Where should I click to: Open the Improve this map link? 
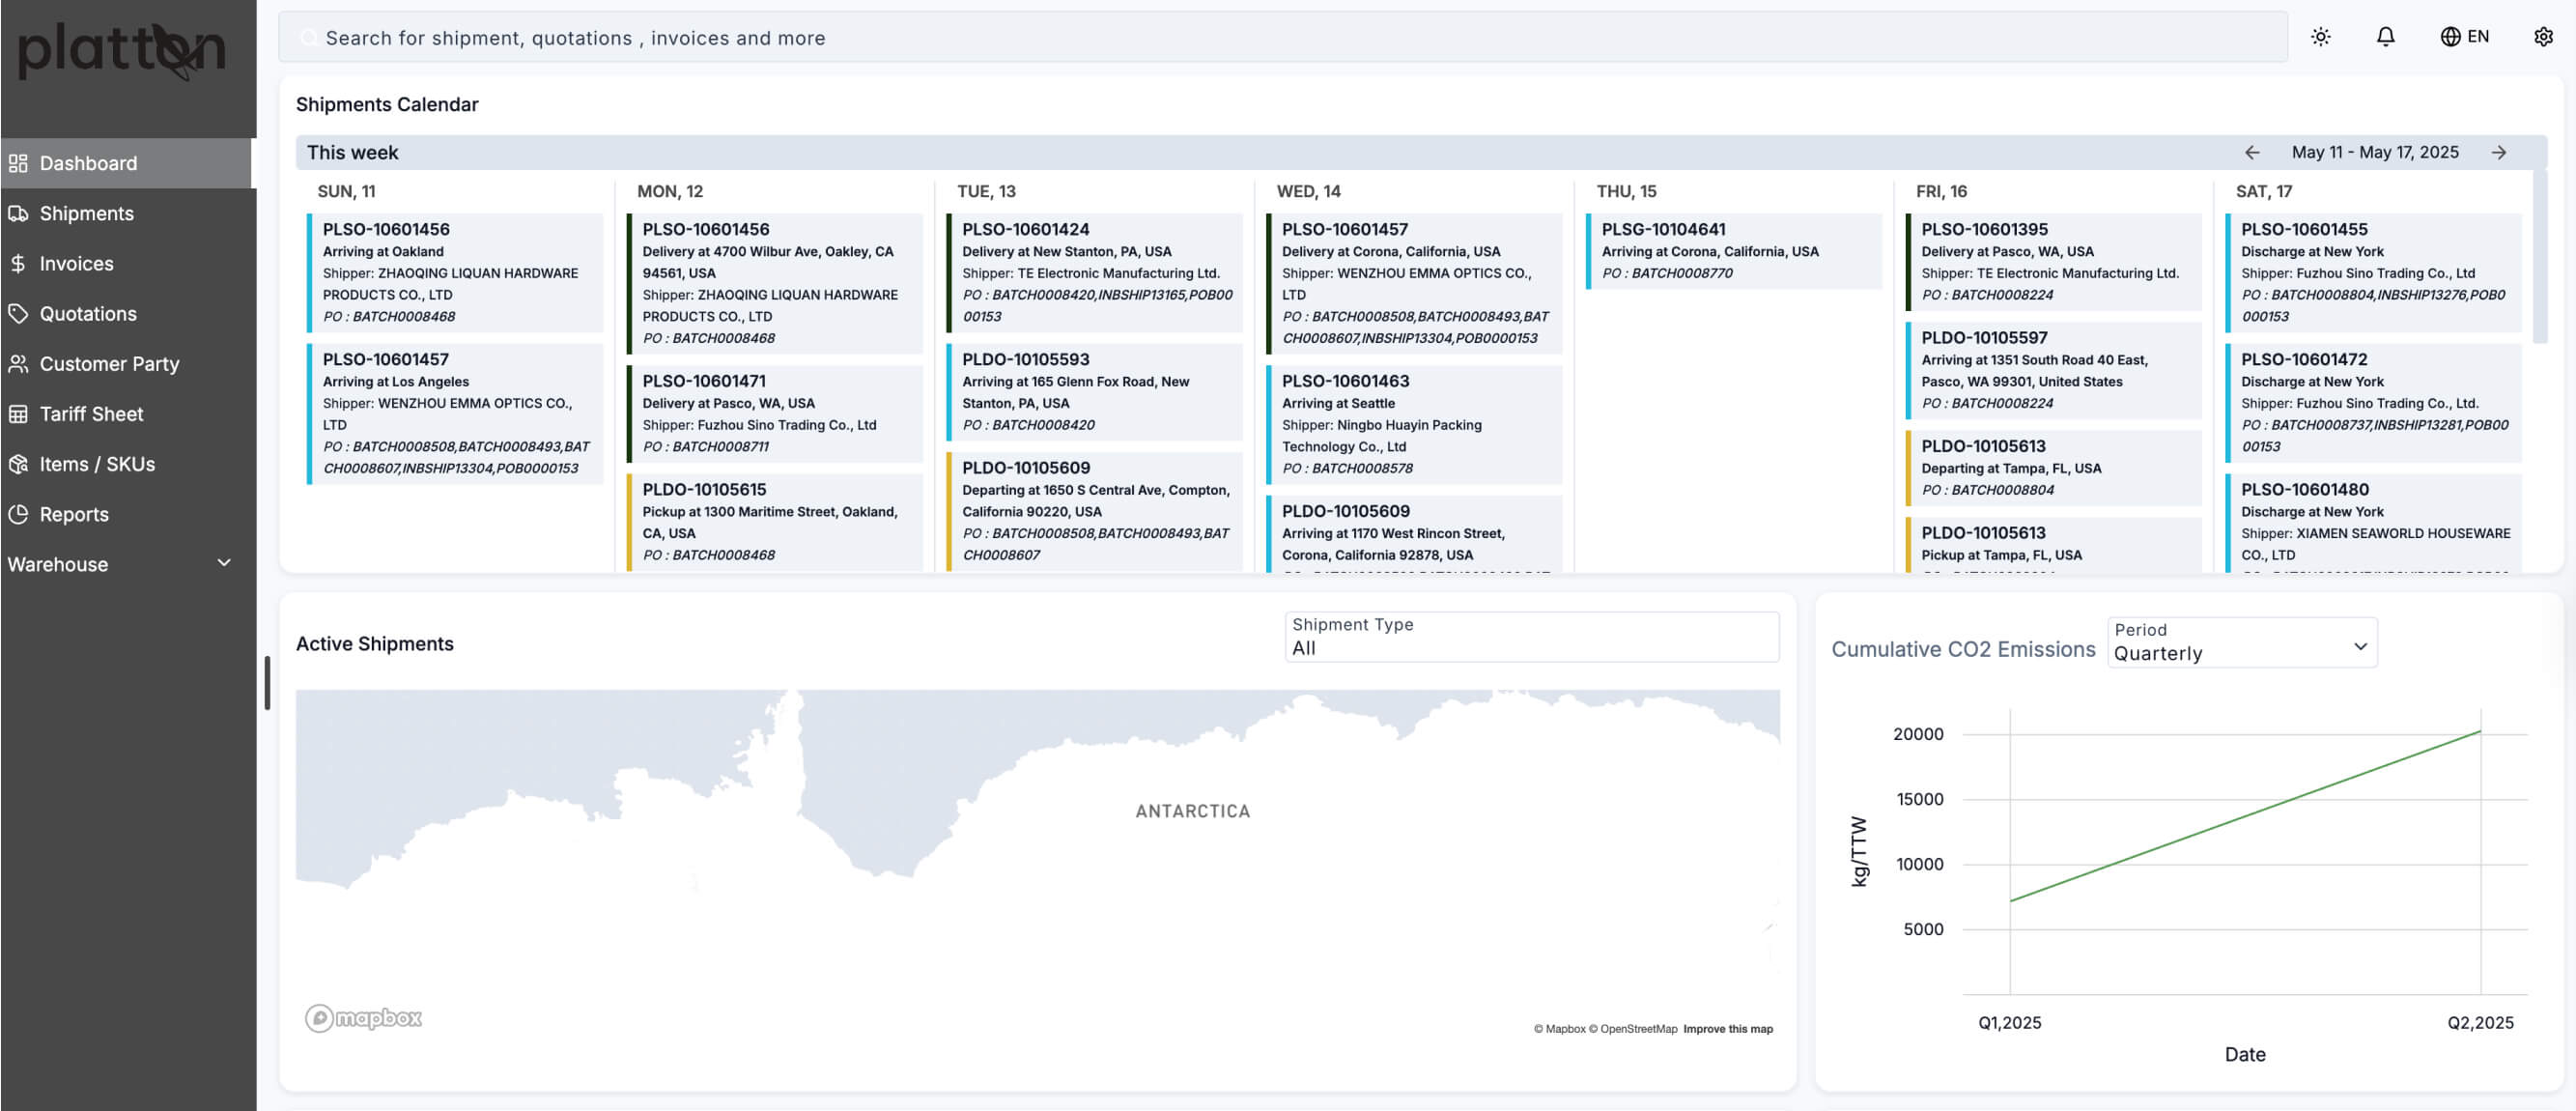pyautogui.click(x=1727, y=1028)
